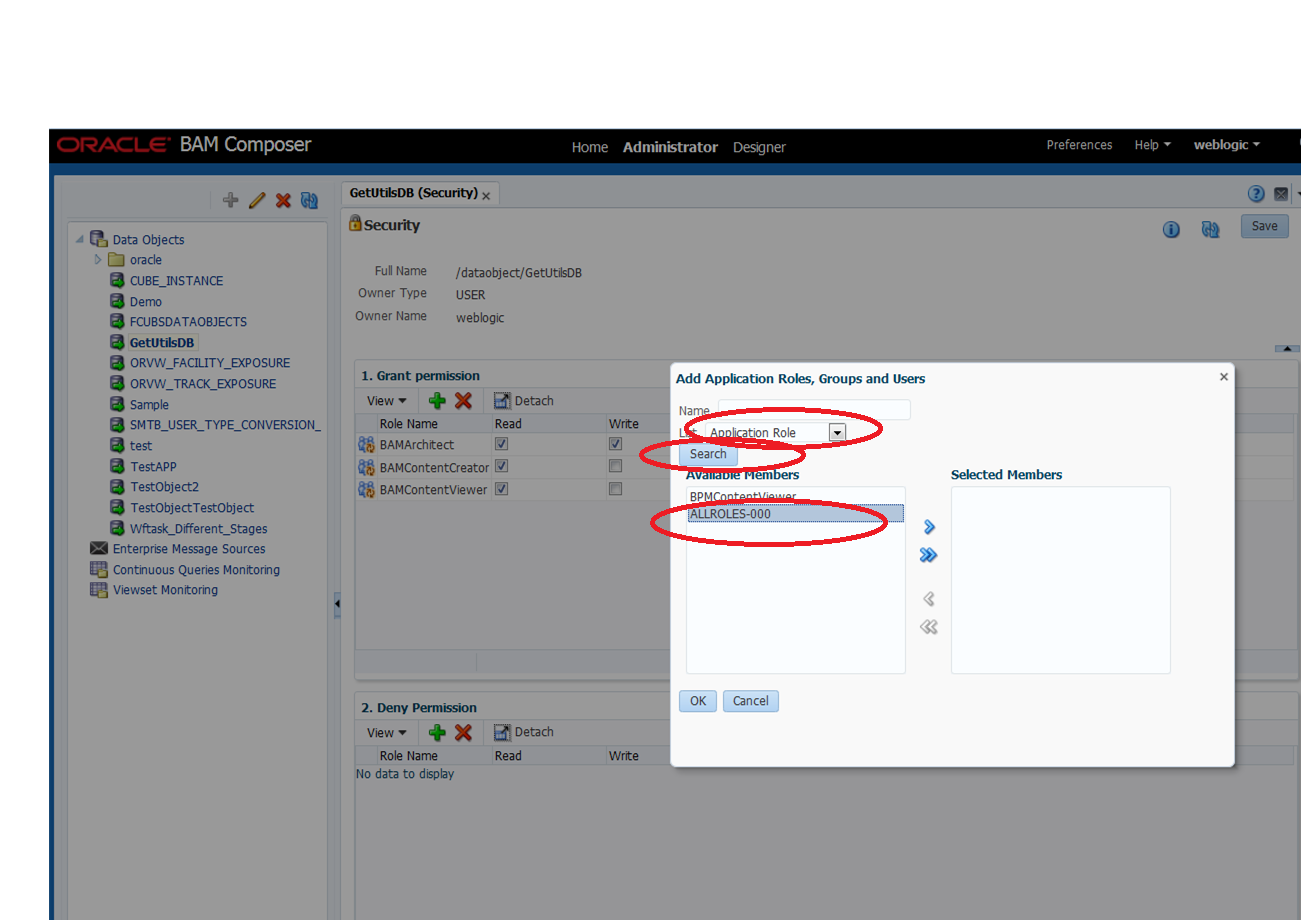Click the Search button in dialog
This screenshot has height=920, width=1301.
coord(708,454)
